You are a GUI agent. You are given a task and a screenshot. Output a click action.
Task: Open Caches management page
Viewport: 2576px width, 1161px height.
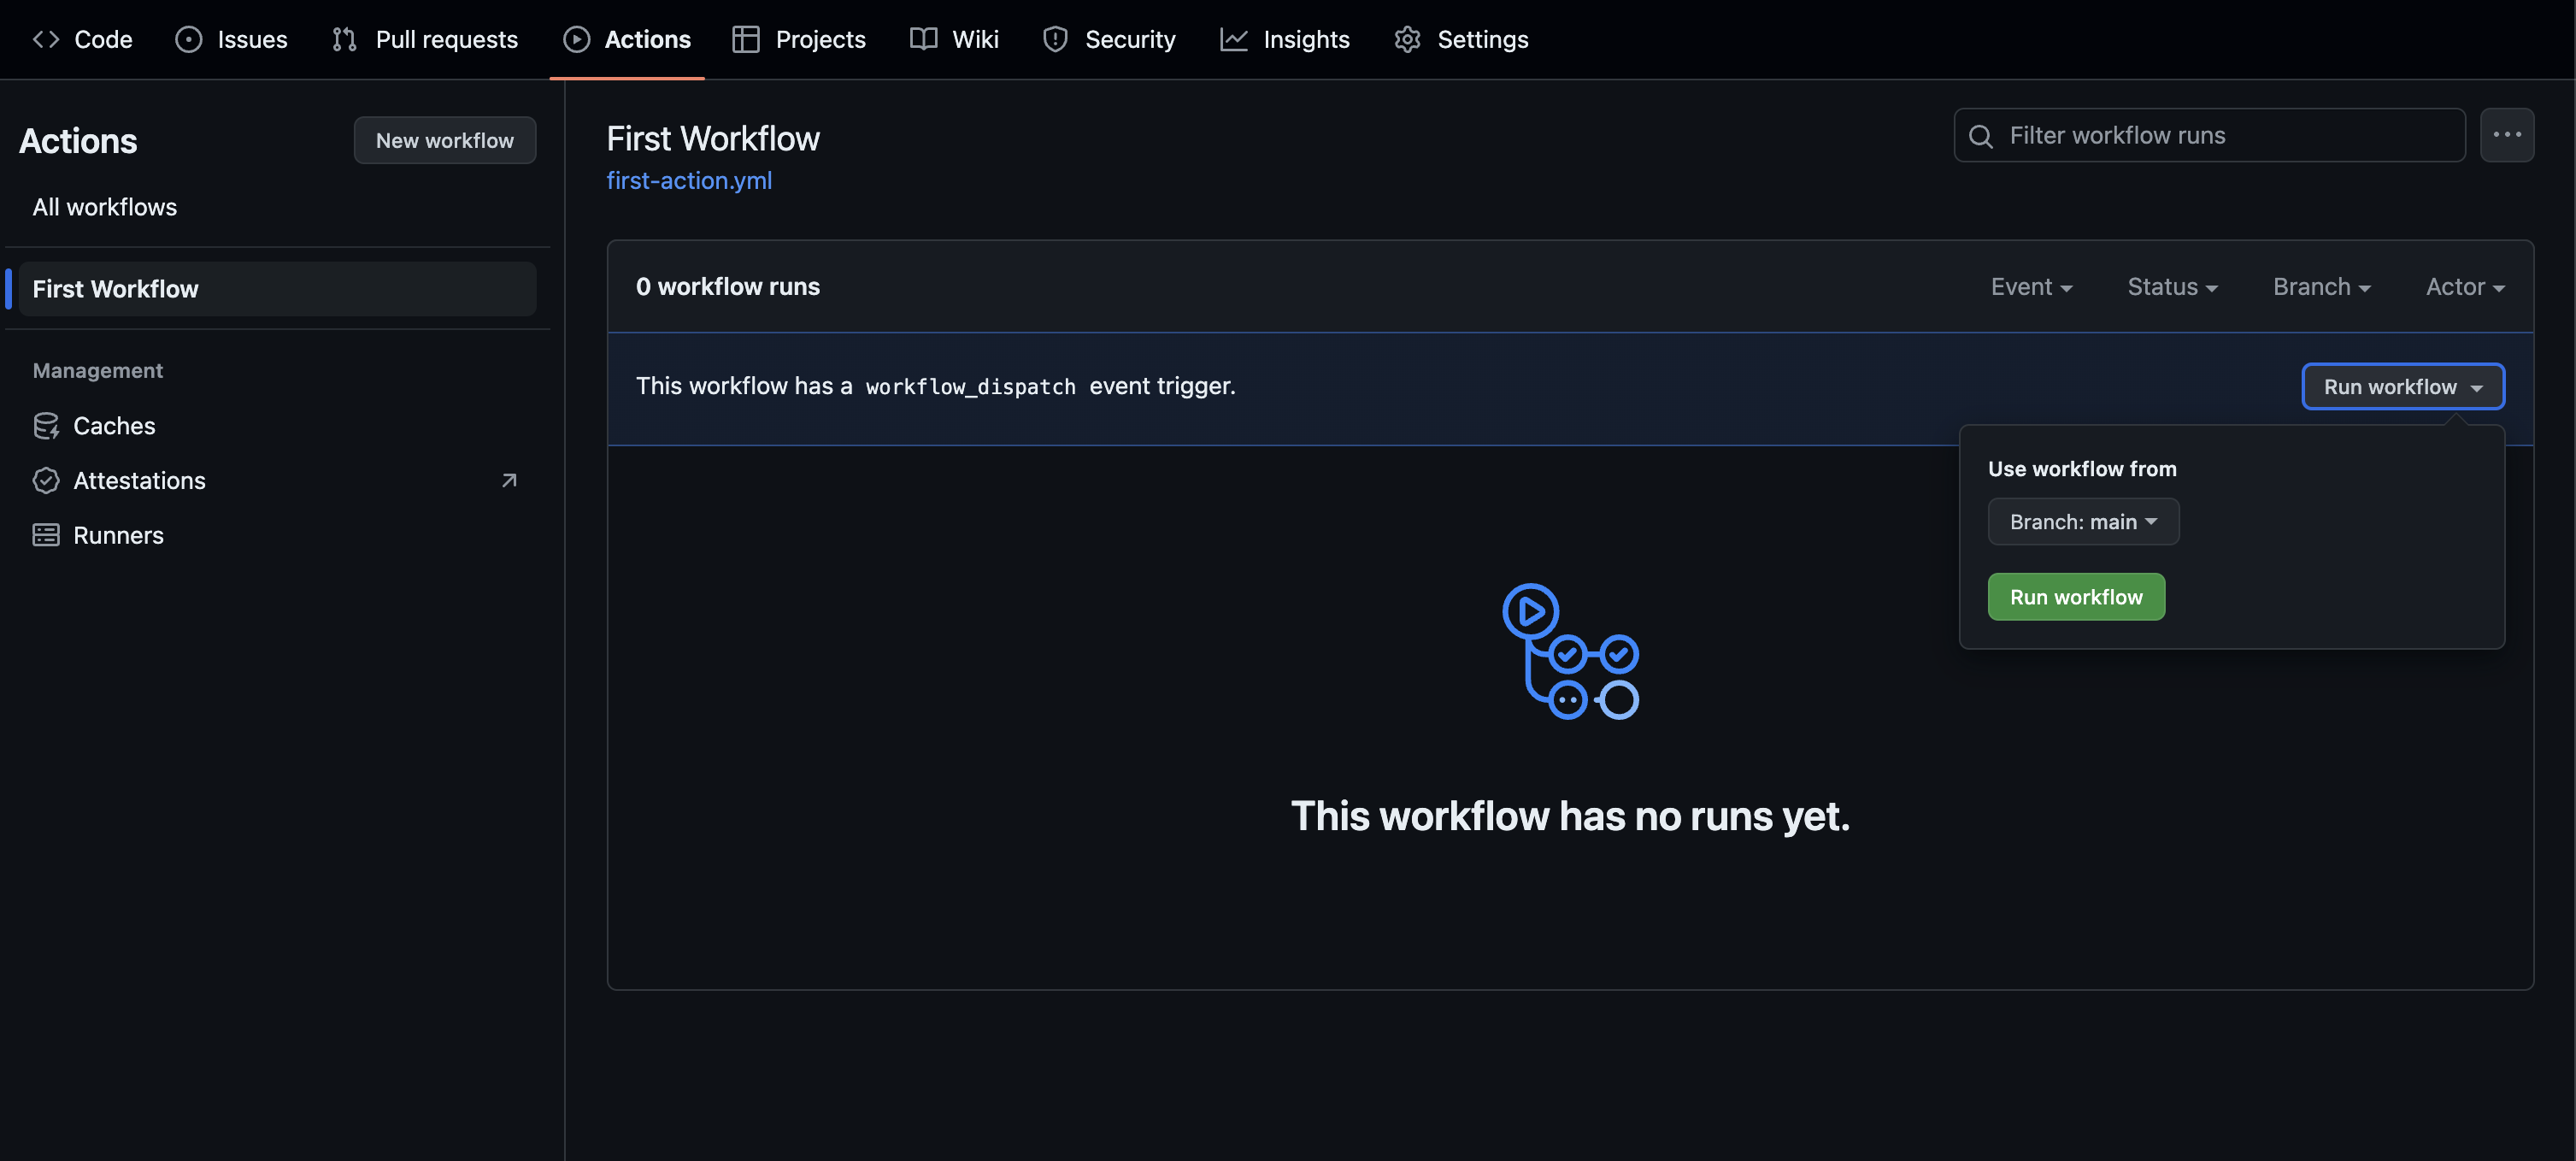(x=278, y=426)
